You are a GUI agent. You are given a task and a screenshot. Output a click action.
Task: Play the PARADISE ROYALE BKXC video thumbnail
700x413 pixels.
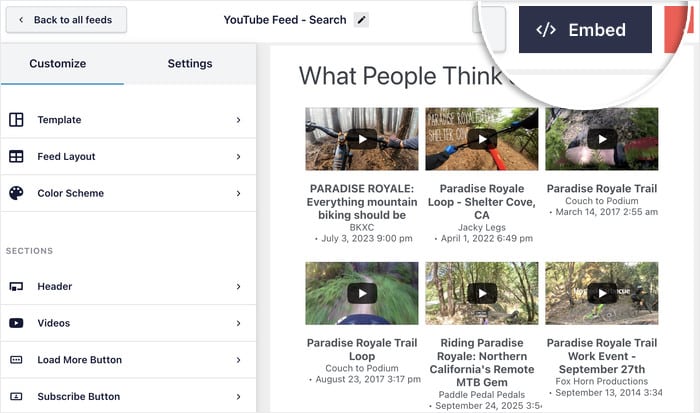[x=361, y=139]
